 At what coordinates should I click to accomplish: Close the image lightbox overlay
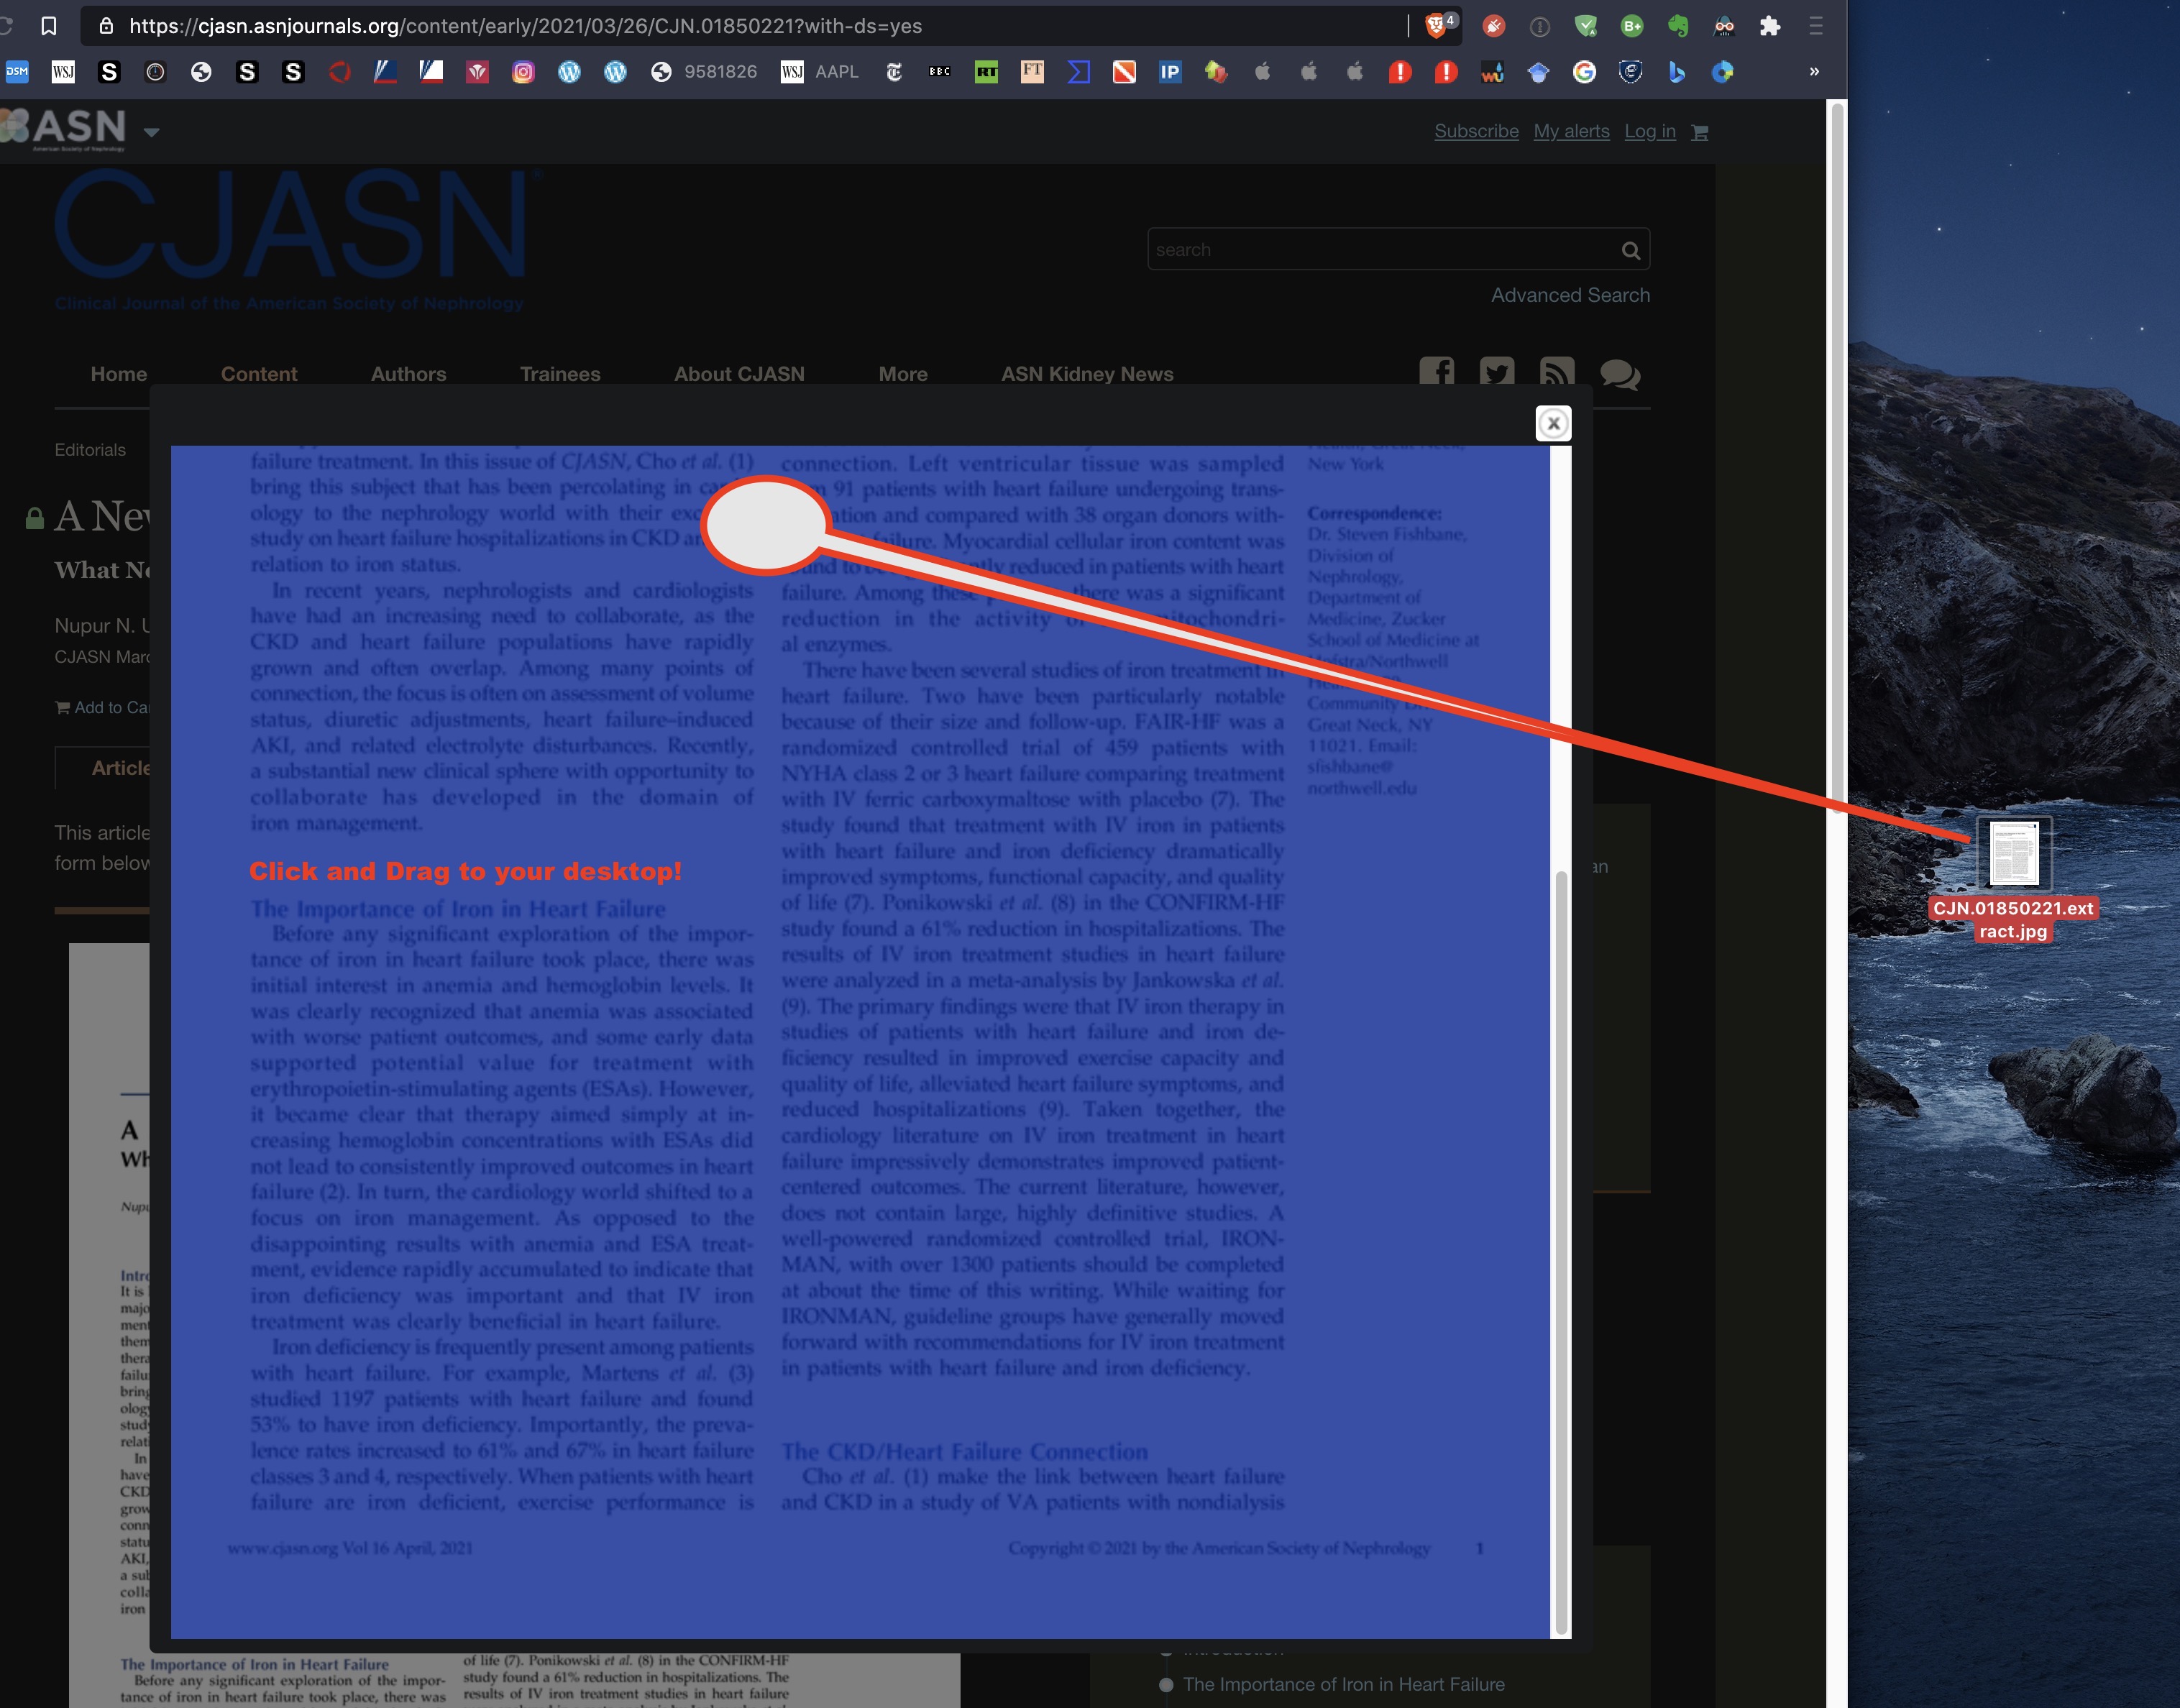point(1552,424)
